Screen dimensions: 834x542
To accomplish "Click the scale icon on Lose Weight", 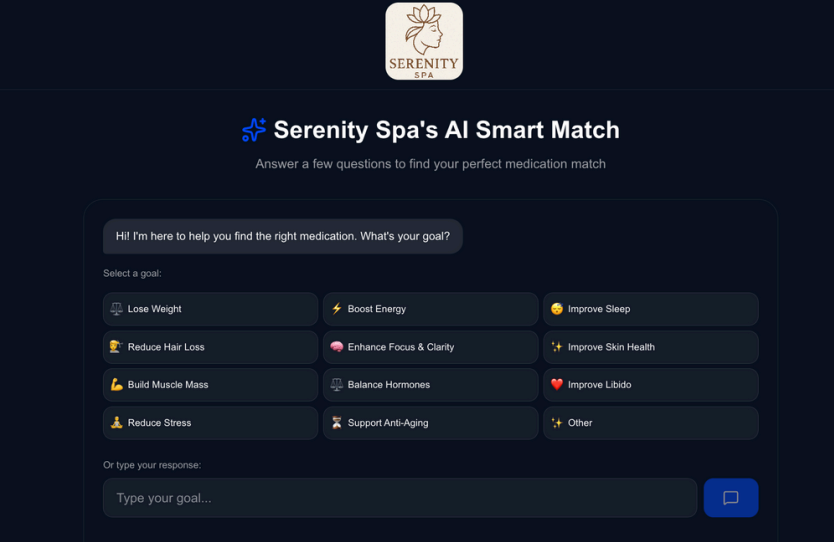I will pos(117,309).
